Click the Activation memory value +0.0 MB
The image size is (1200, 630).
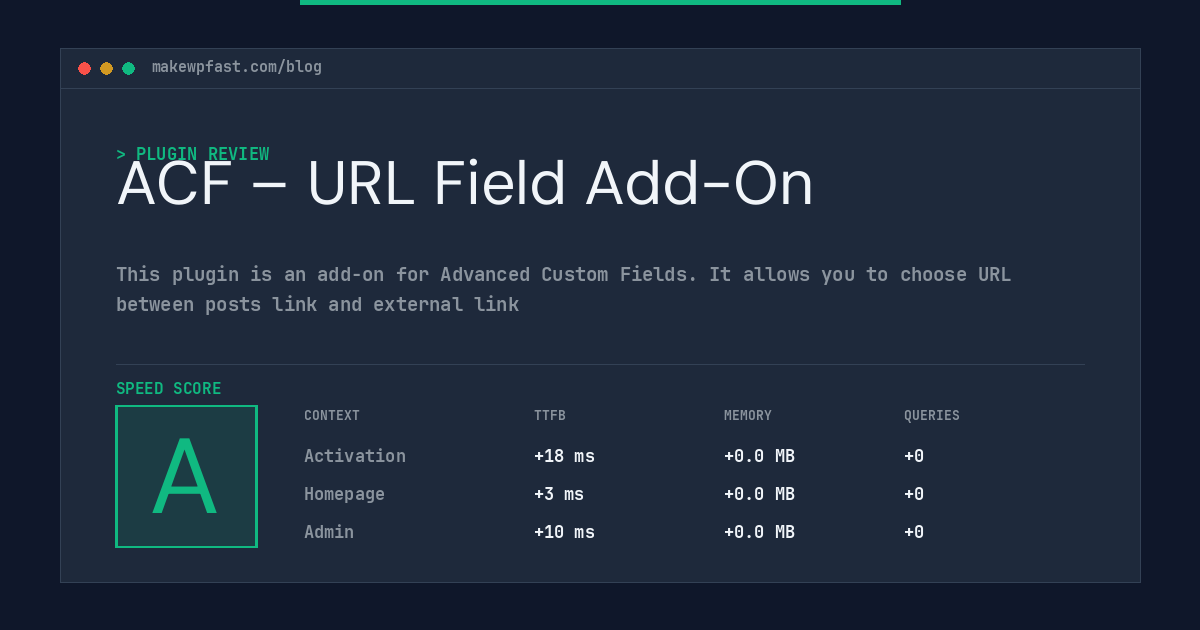(759, 456)
